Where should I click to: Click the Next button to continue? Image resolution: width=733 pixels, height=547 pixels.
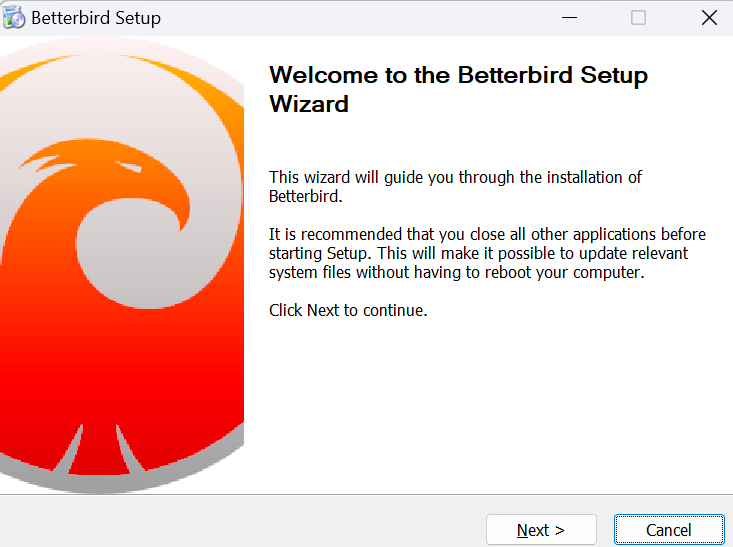tap(541, 530)
